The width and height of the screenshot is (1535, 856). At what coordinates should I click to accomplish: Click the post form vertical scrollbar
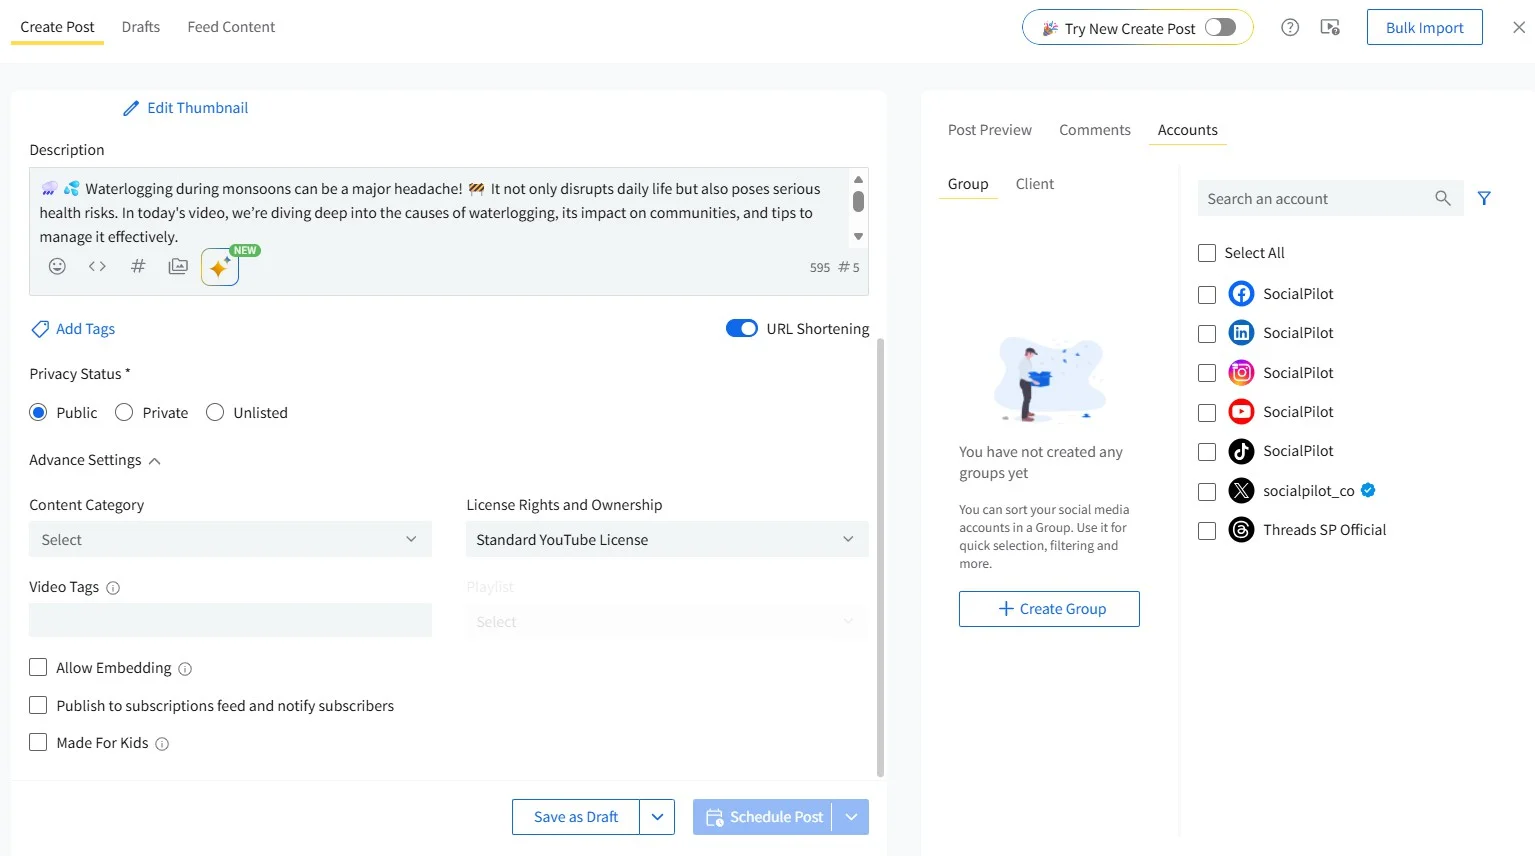click(880, 557)
